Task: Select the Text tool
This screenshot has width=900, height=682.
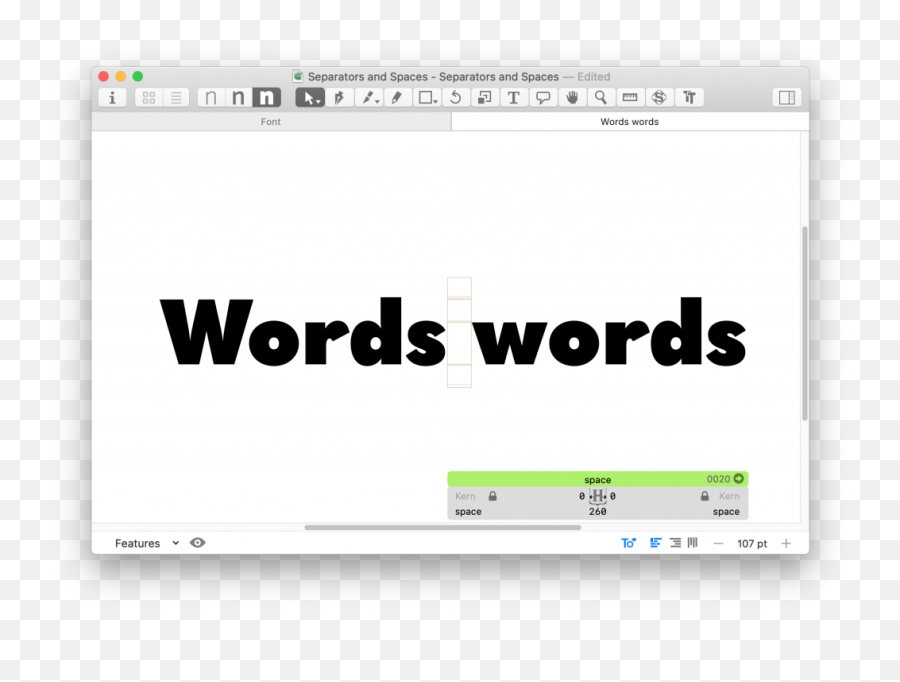Action: tap(514, 98)
